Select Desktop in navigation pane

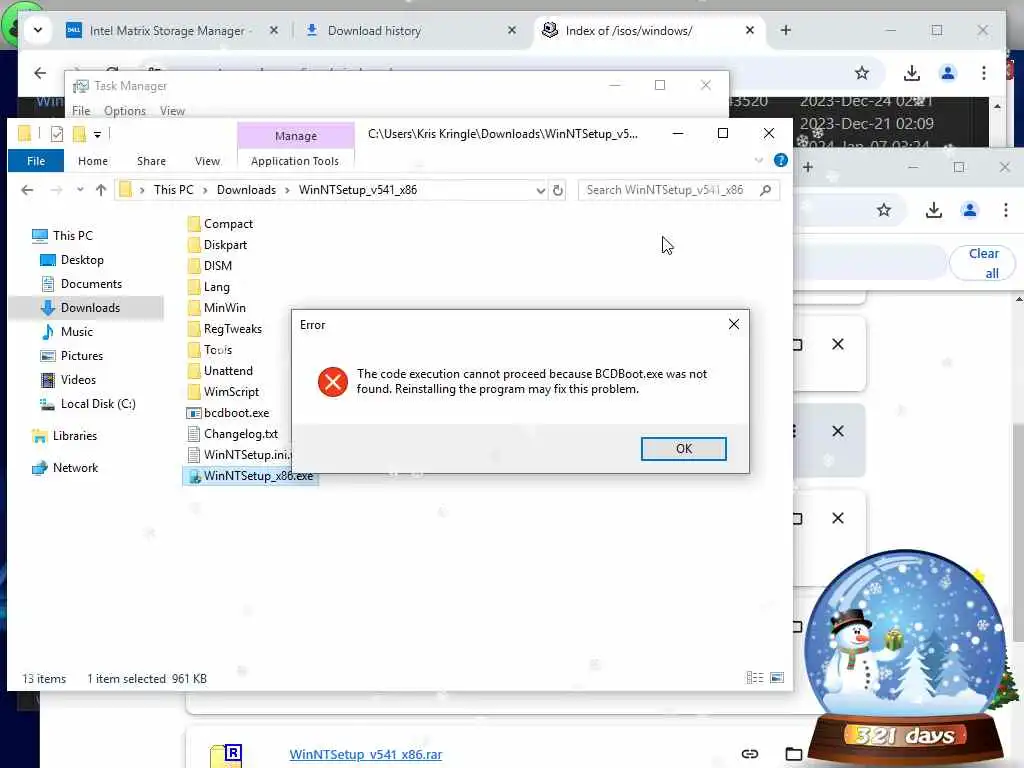tap(82, 260)
